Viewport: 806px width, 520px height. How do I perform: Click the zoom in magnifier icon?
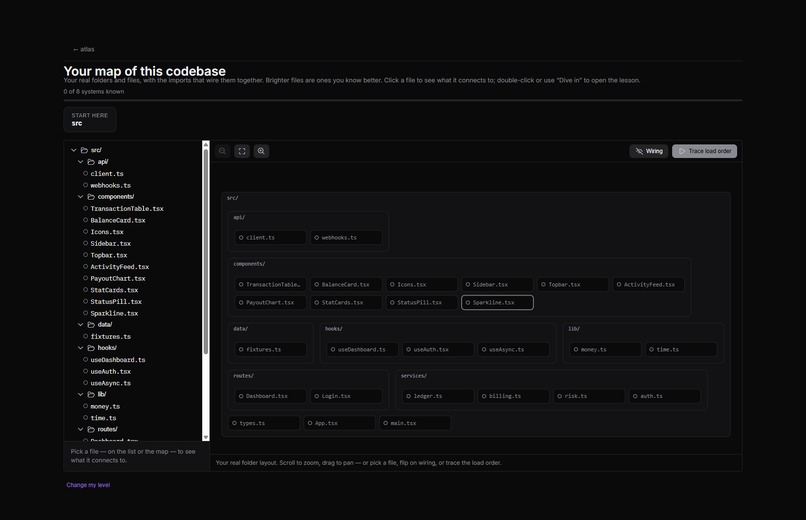tap(261, 151)
